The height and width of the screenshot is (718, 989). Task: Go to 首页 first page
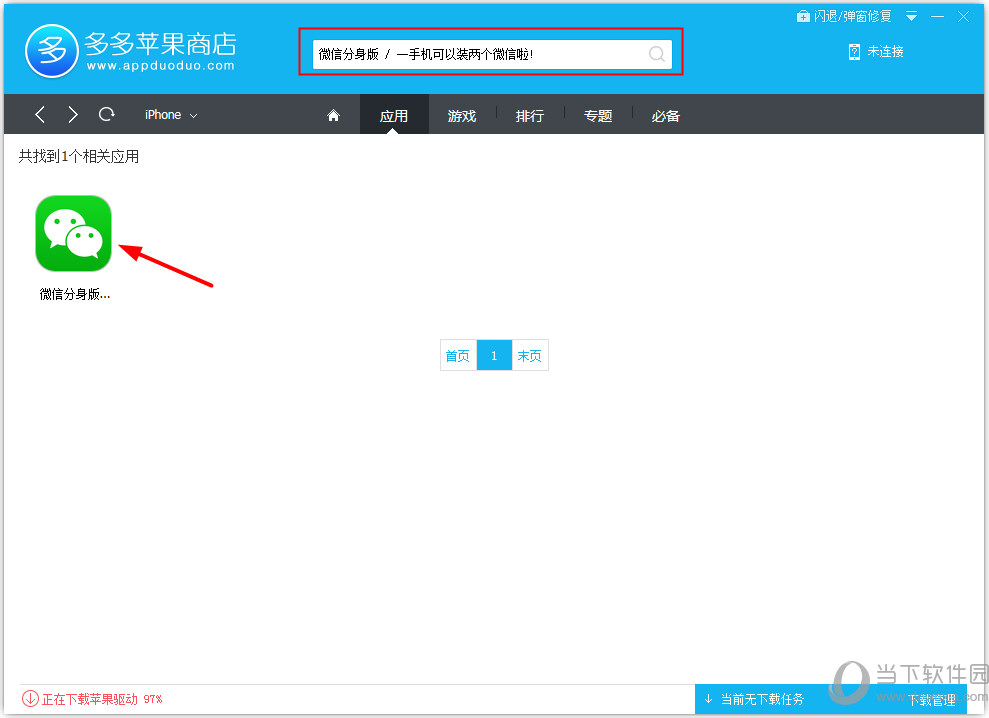point(458,356)
